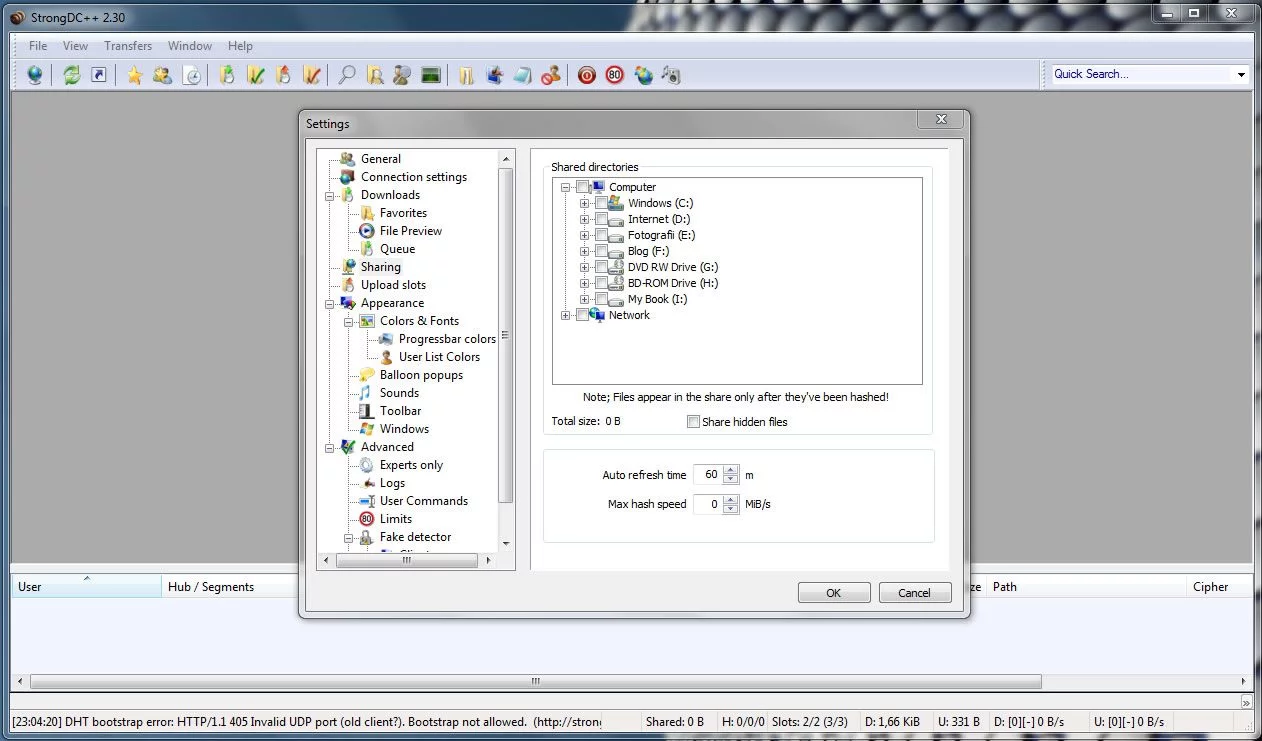Screen dimensions: 1262x741
Task: Click the green Reconnect arrows toolbar icon
Action: click(x=71, y=75)
